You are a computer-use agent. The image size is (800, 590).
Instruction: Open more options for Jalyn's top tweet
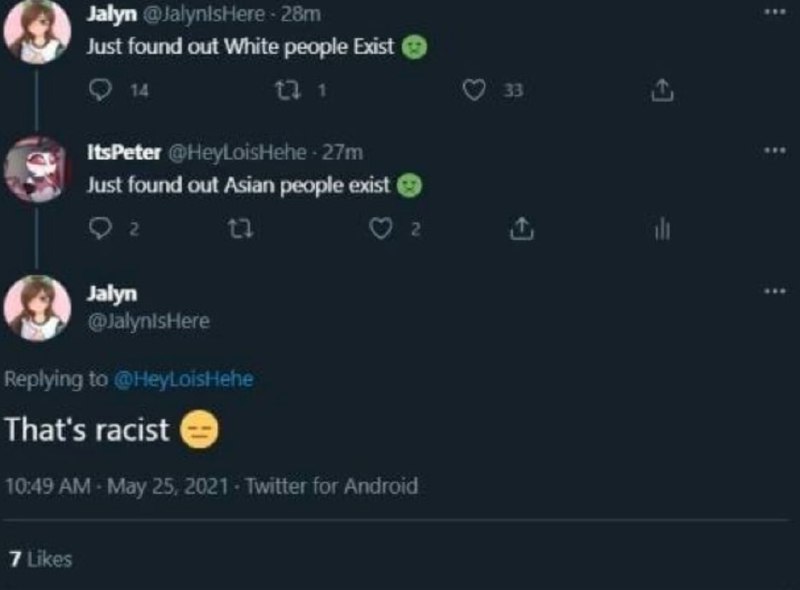coord(774,12)
